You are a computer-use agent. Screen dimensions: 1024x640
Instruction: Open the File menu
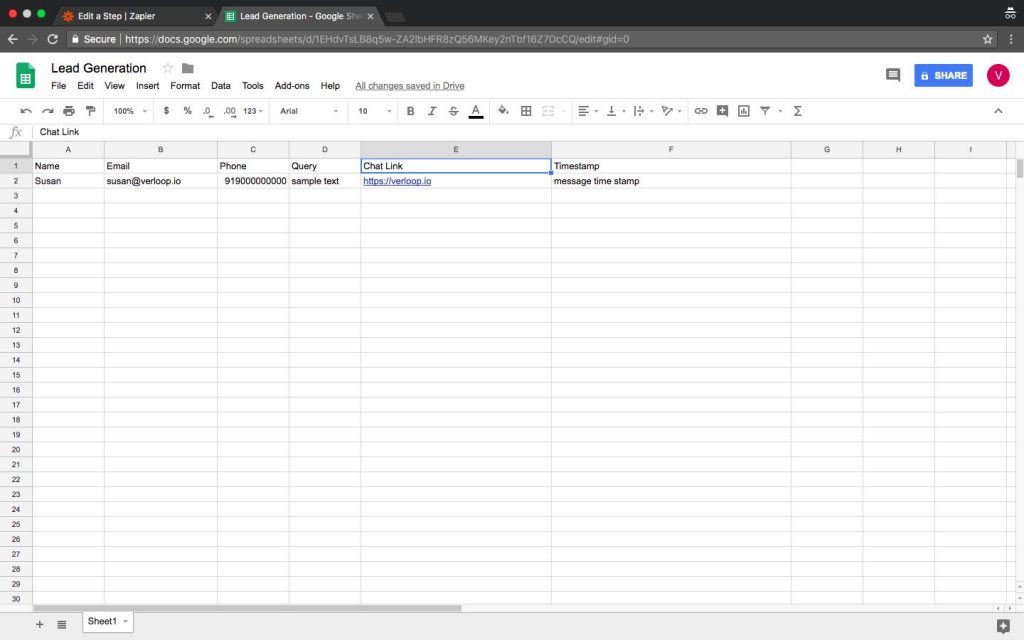59,86
